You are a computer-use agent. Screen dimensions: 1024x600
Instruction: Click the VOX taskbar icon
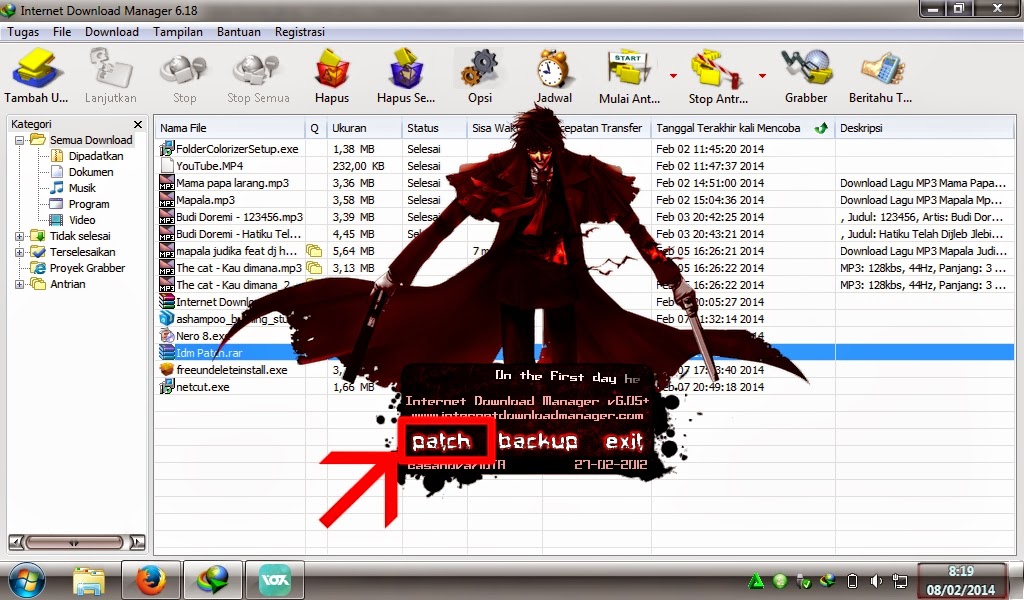(x=274, y=580)
